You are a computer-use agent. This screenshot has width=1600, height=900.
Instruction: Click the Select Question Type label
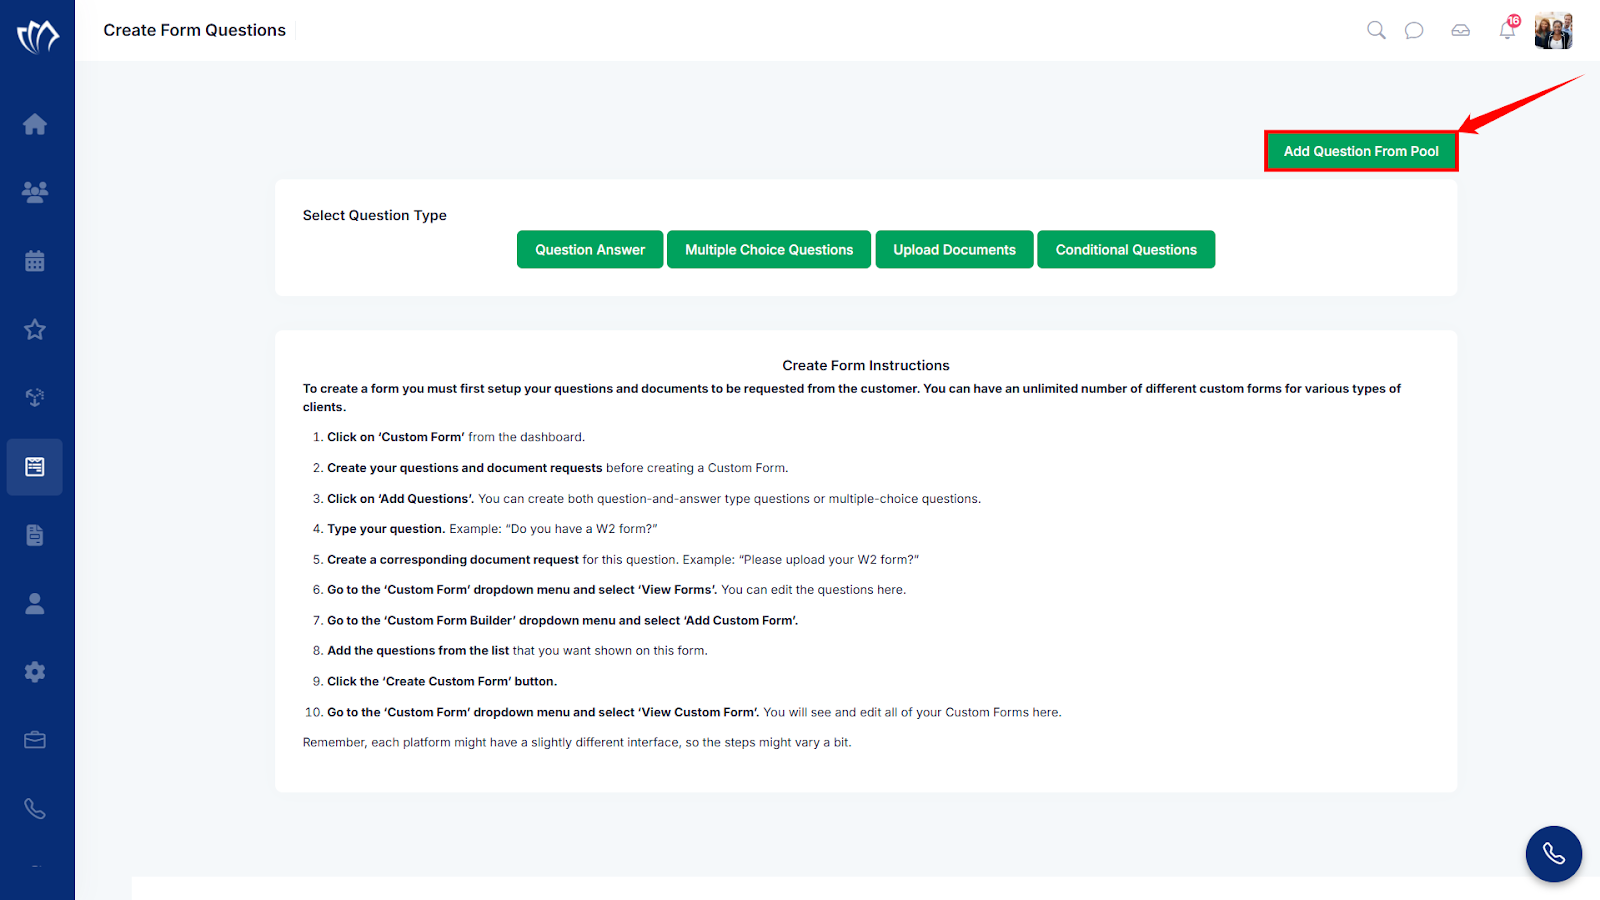click(x=375, y=215)
